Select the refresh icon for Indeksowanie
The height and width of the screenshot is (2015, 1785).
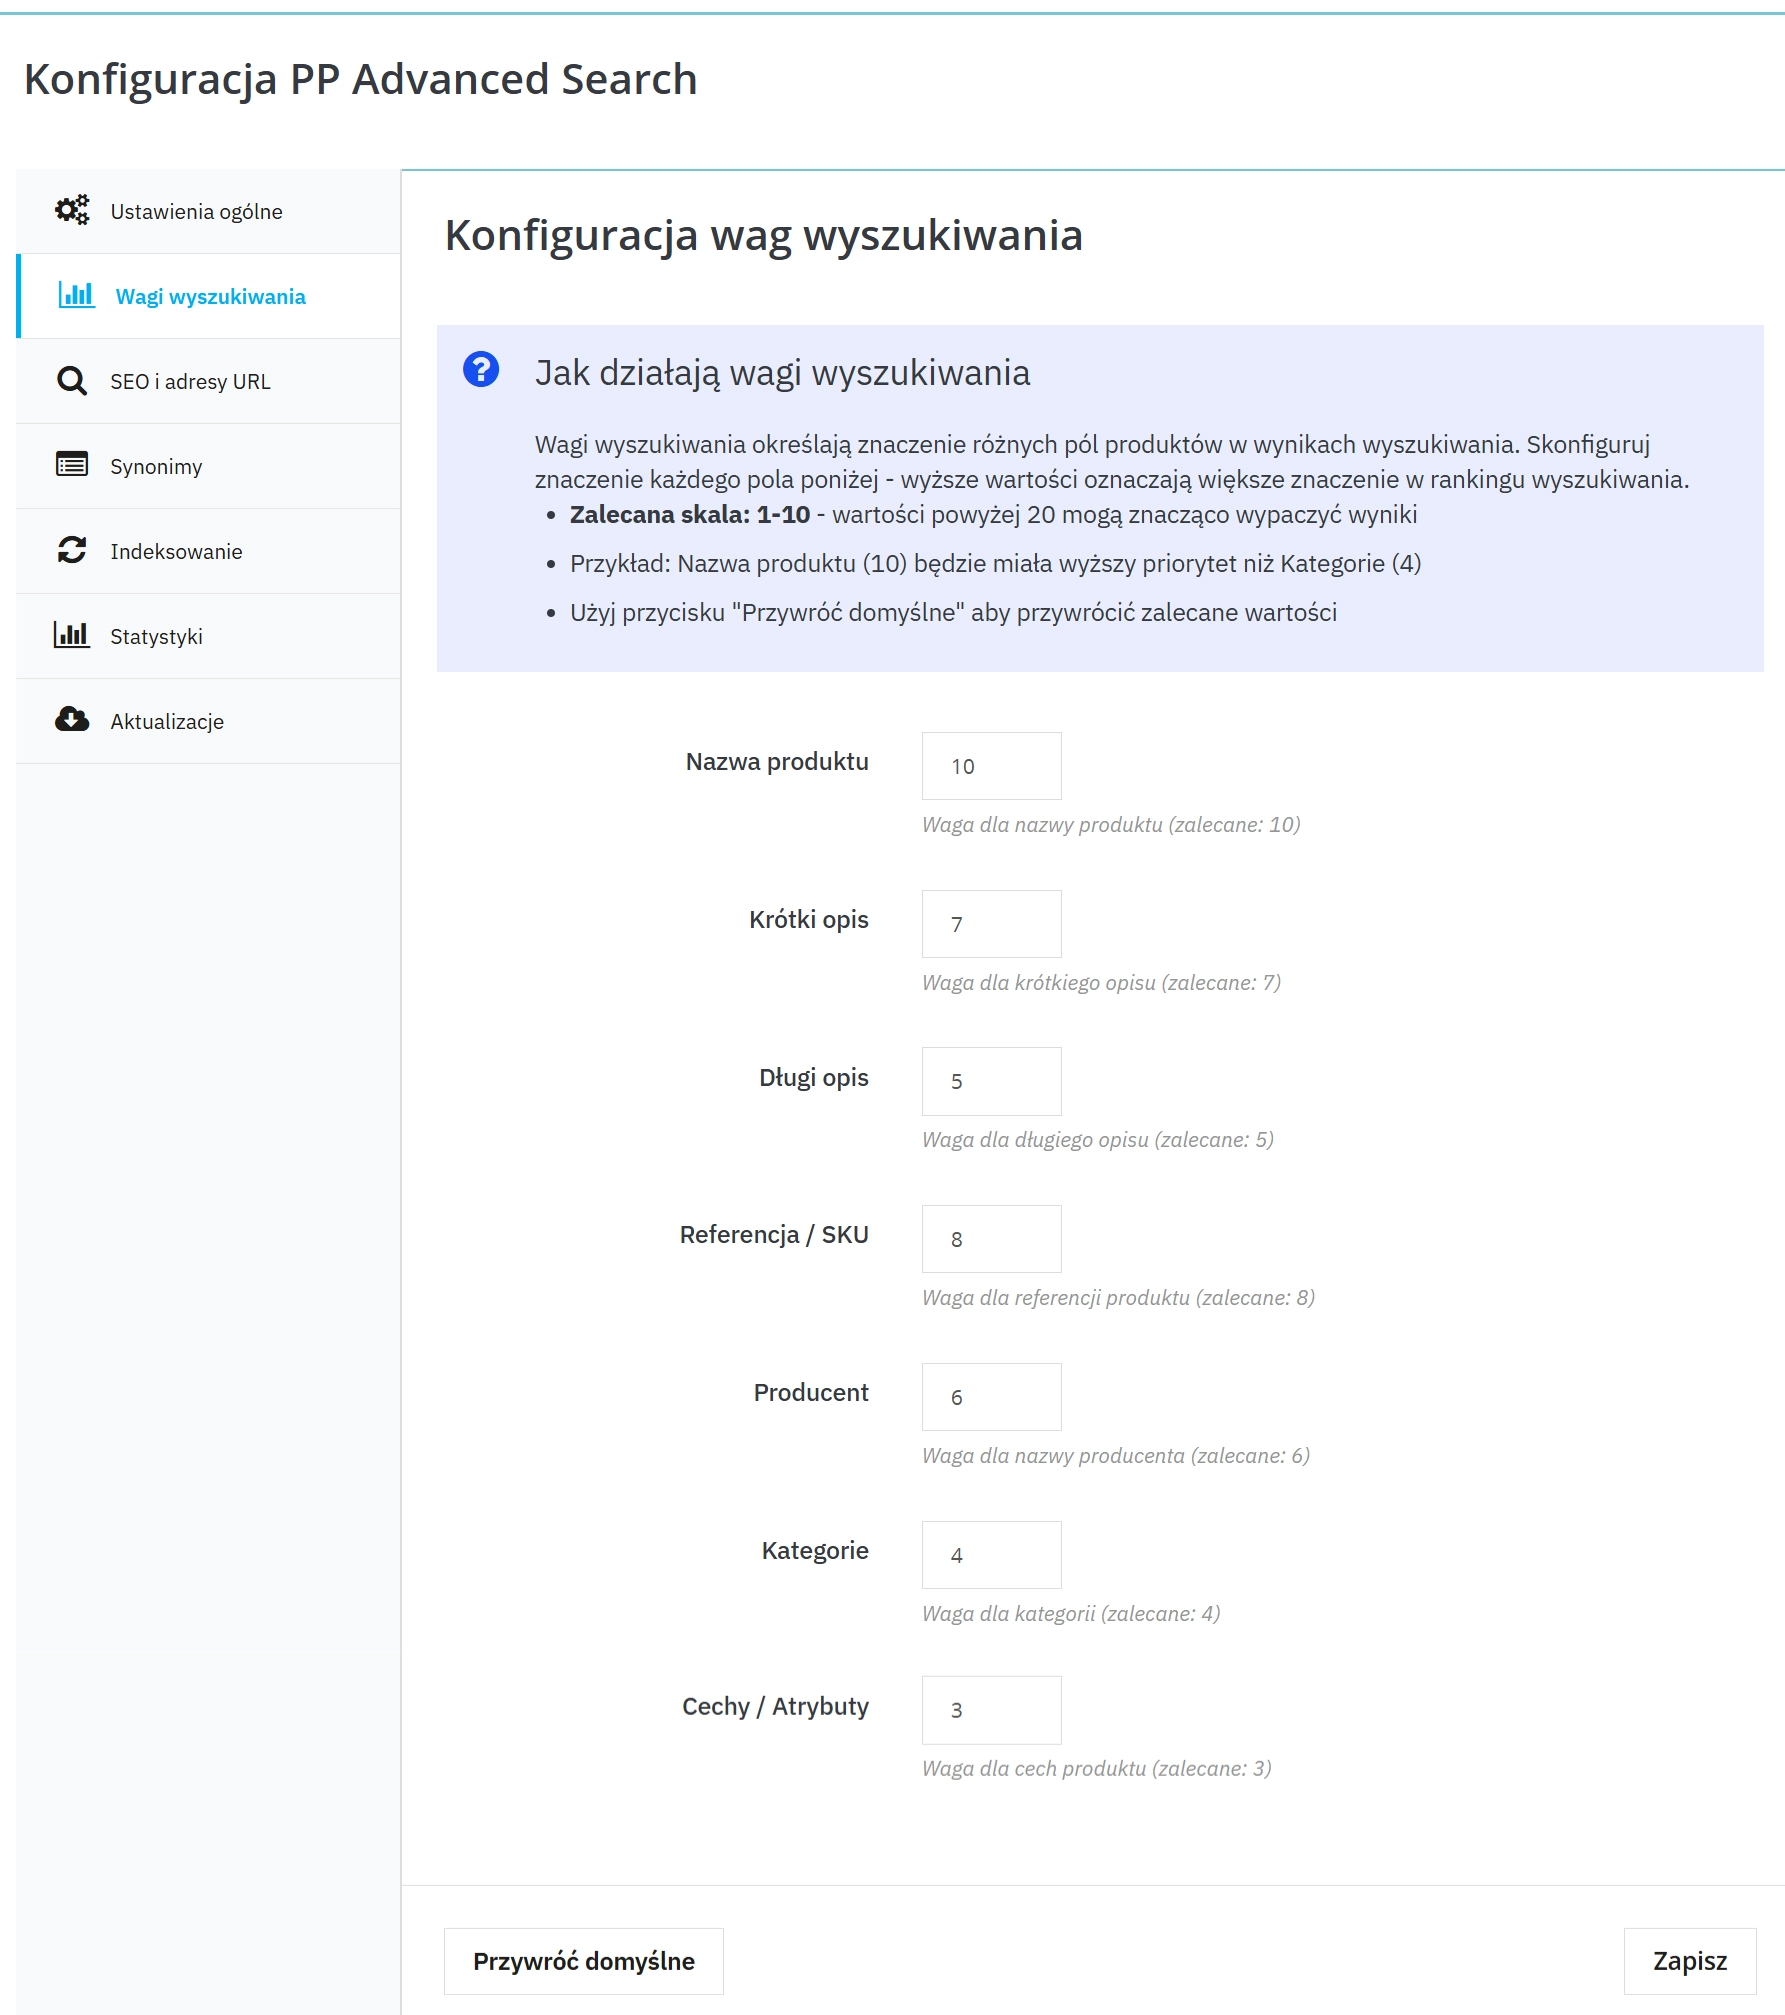click(x=71, y=550)
